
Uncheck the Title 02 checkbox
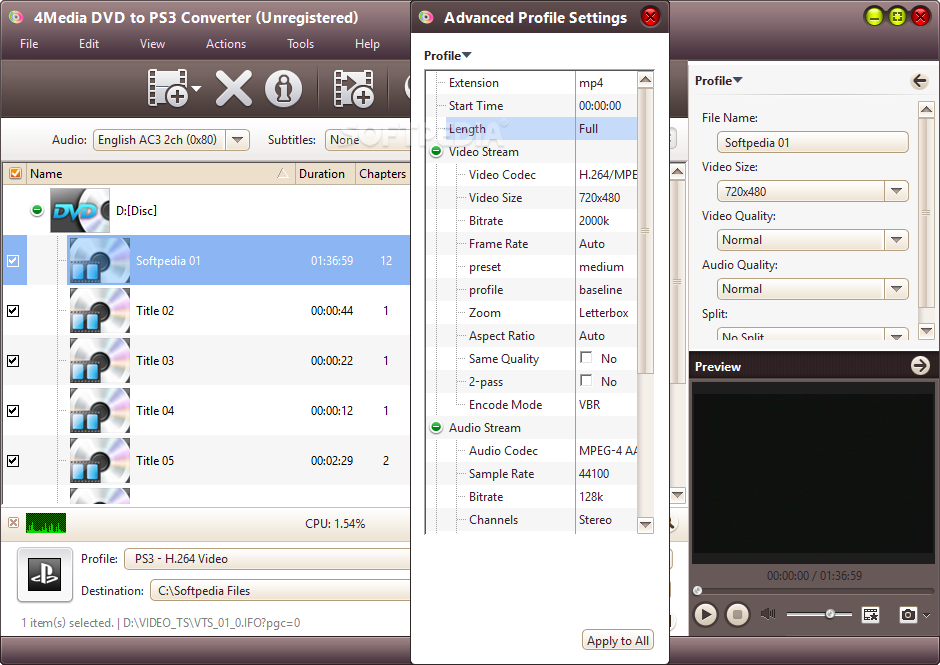point(13,311)
